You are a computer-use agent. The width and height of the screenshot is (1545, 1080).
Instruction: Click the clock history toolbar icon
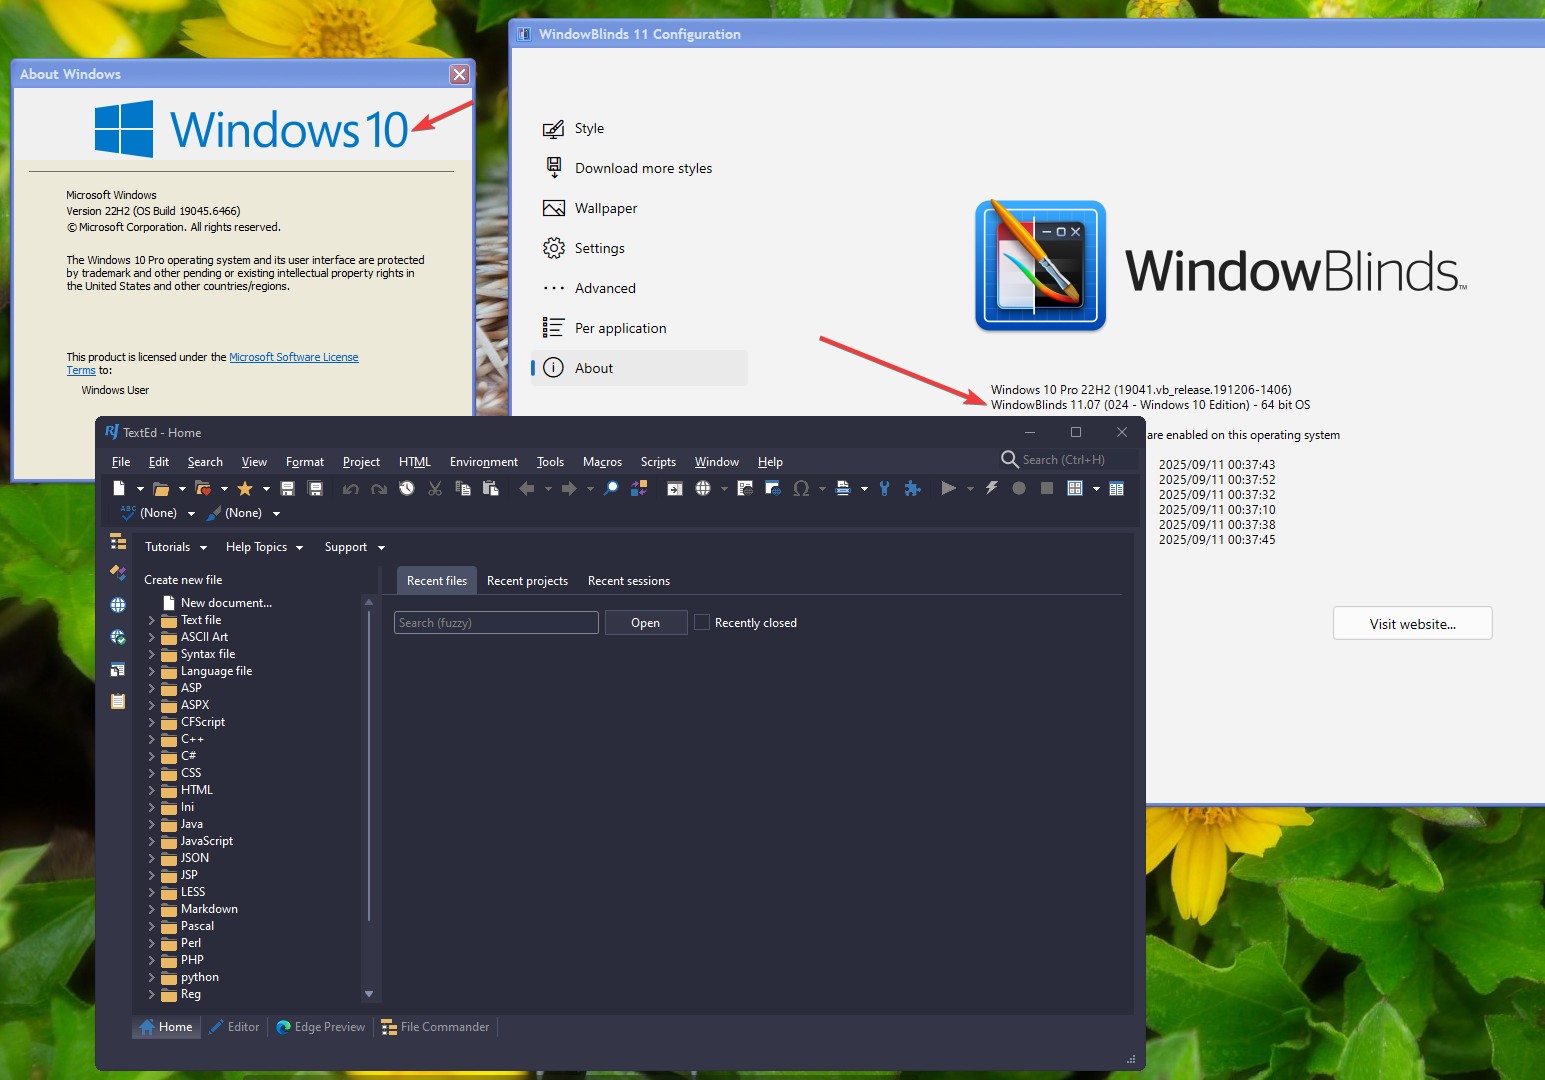pos(406,488)
